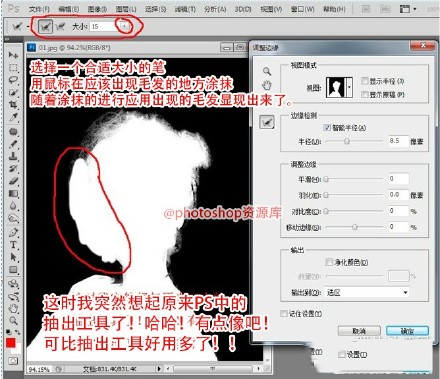Viewport: 440px width, 379px height.
Task: Select the Gradient tool
Action: (x=13, y=193)
